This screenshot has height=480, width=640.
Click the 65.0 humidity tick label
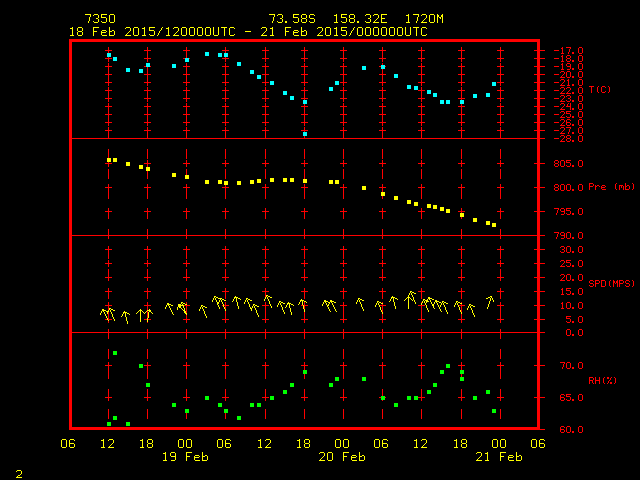pos(571,398)
